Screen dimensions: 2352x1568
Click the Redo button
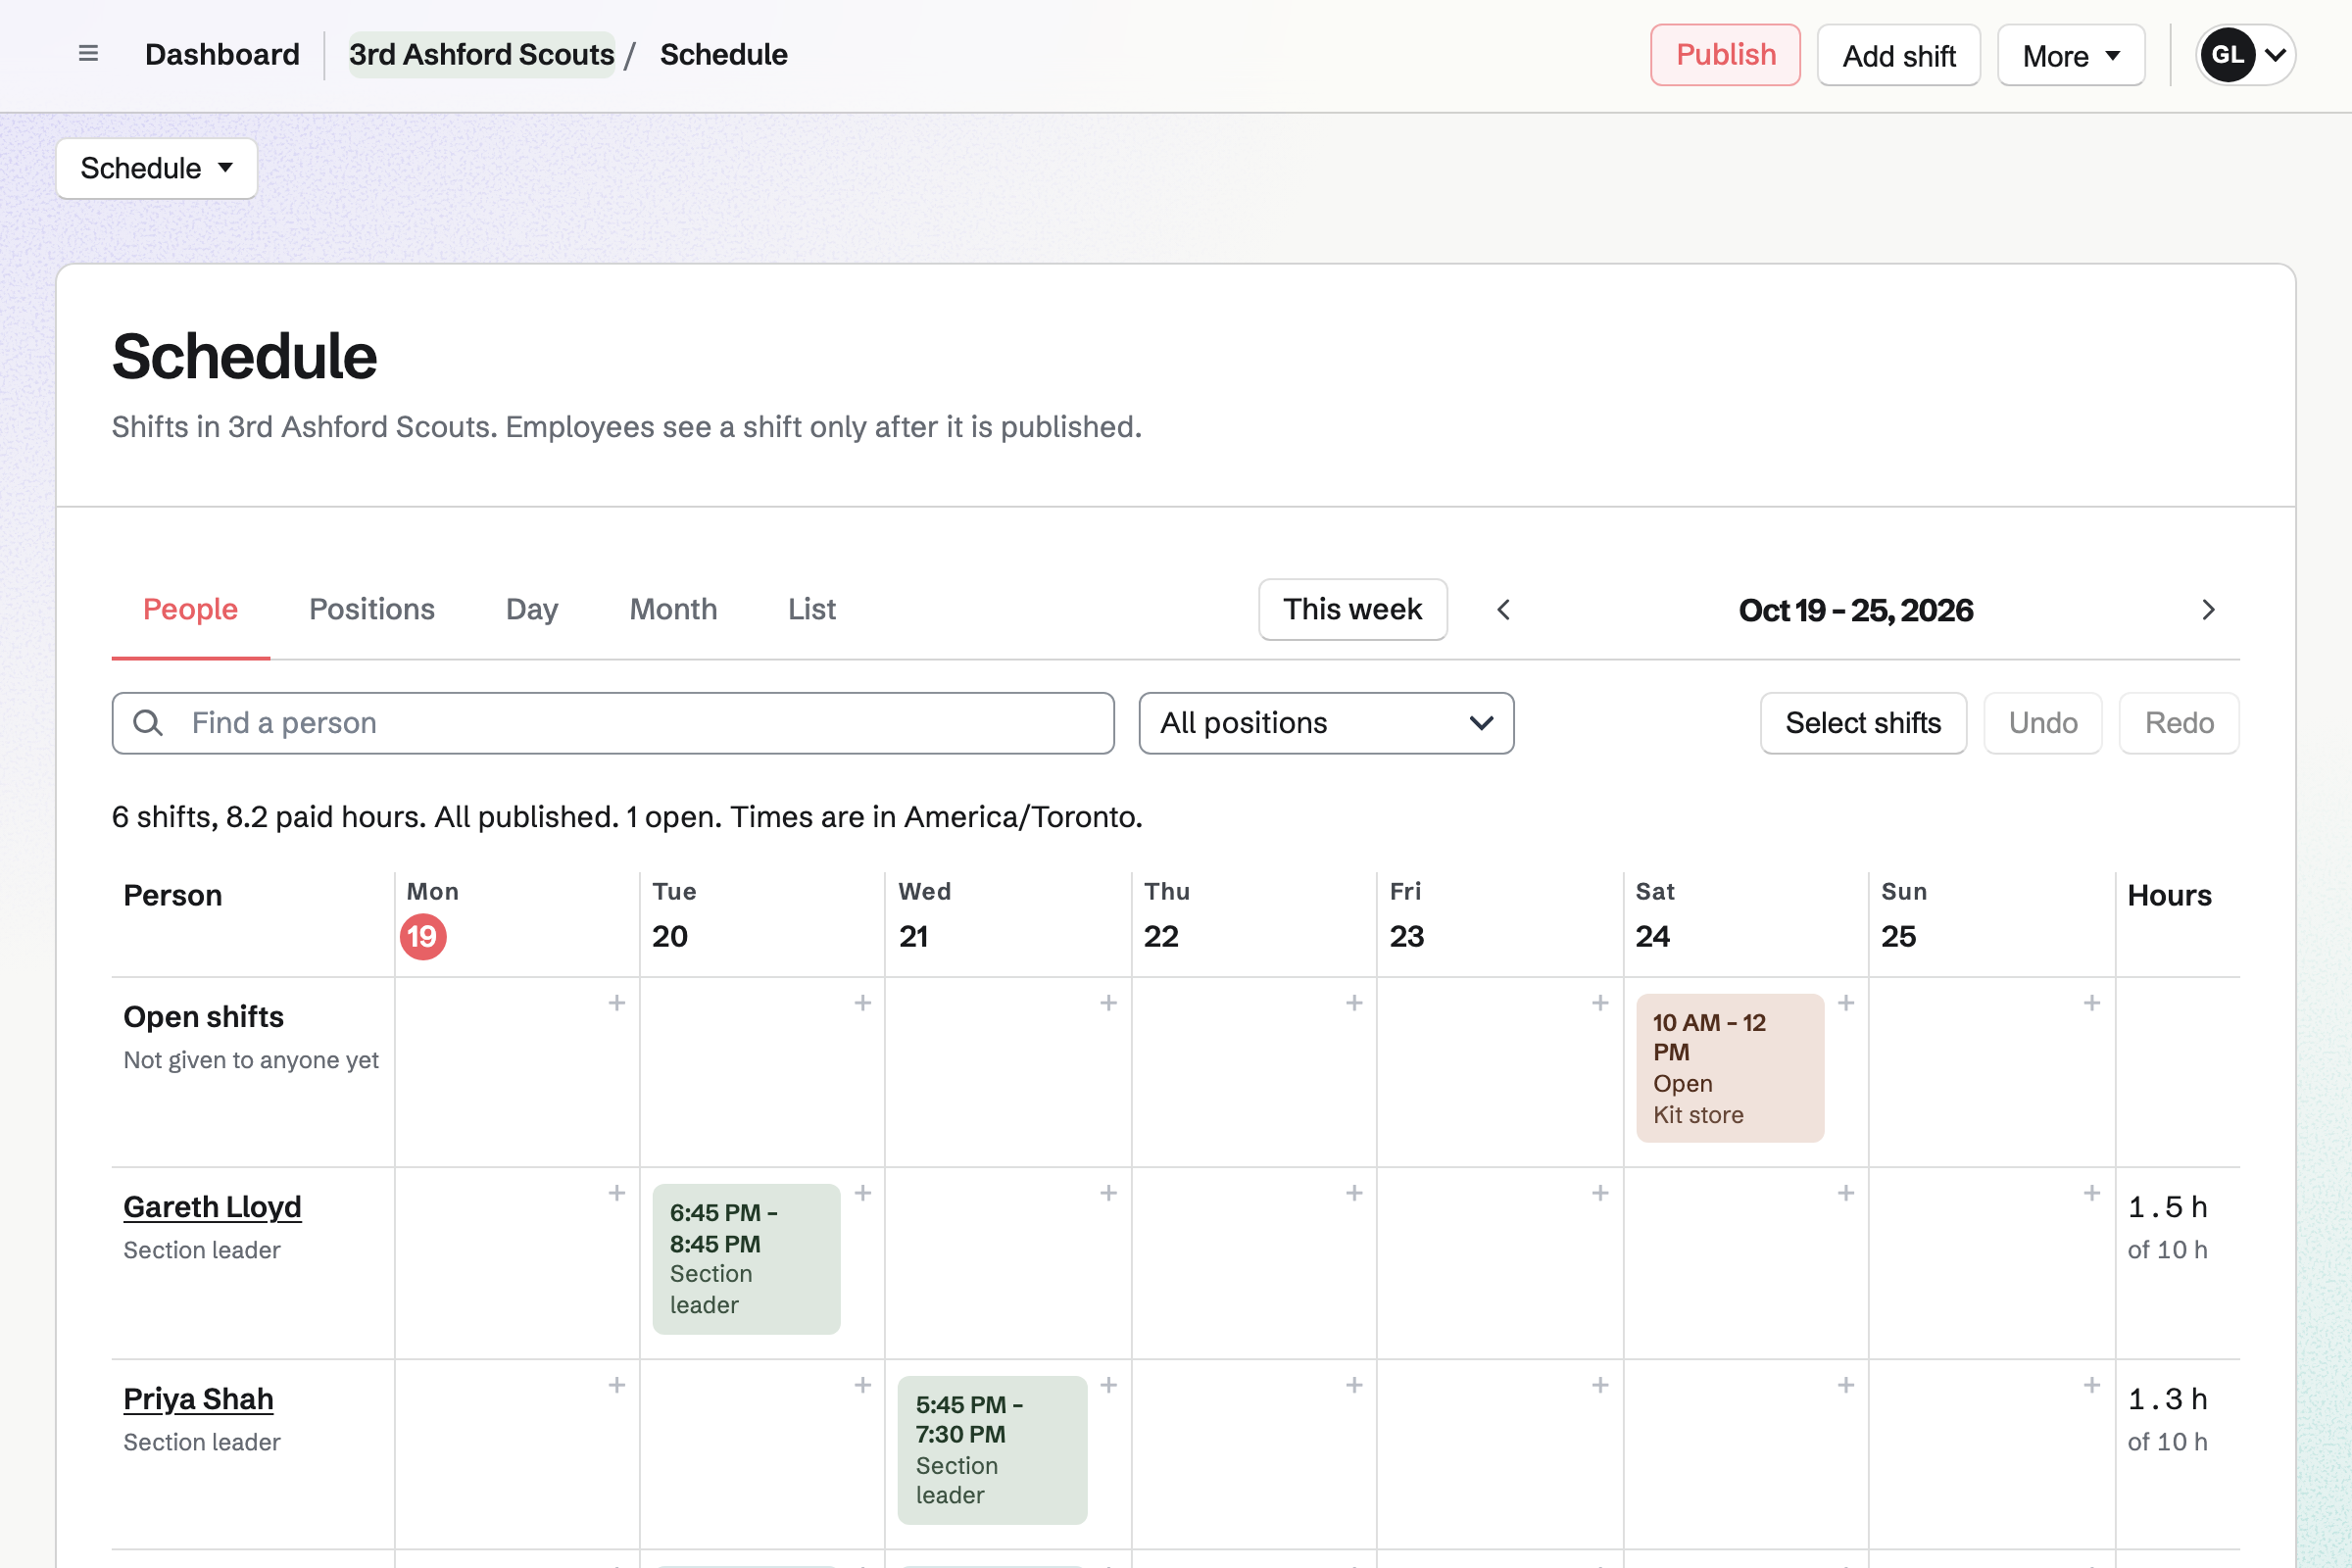2179,723
